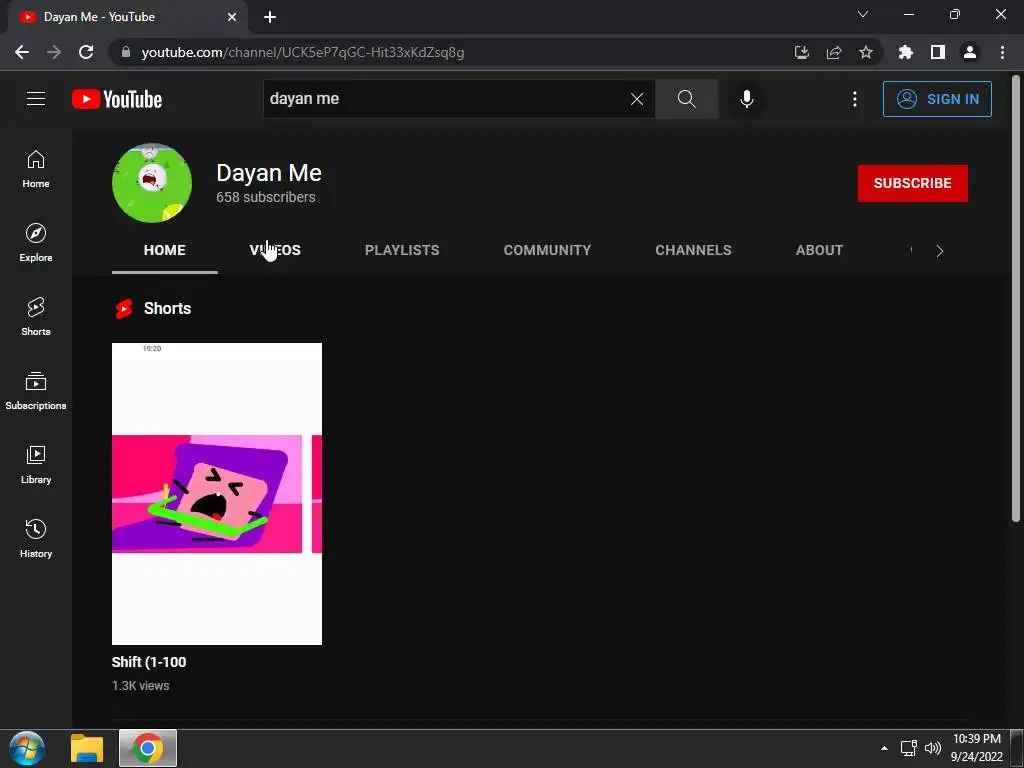Open the Shift short thumbnail

click(217, 494)
